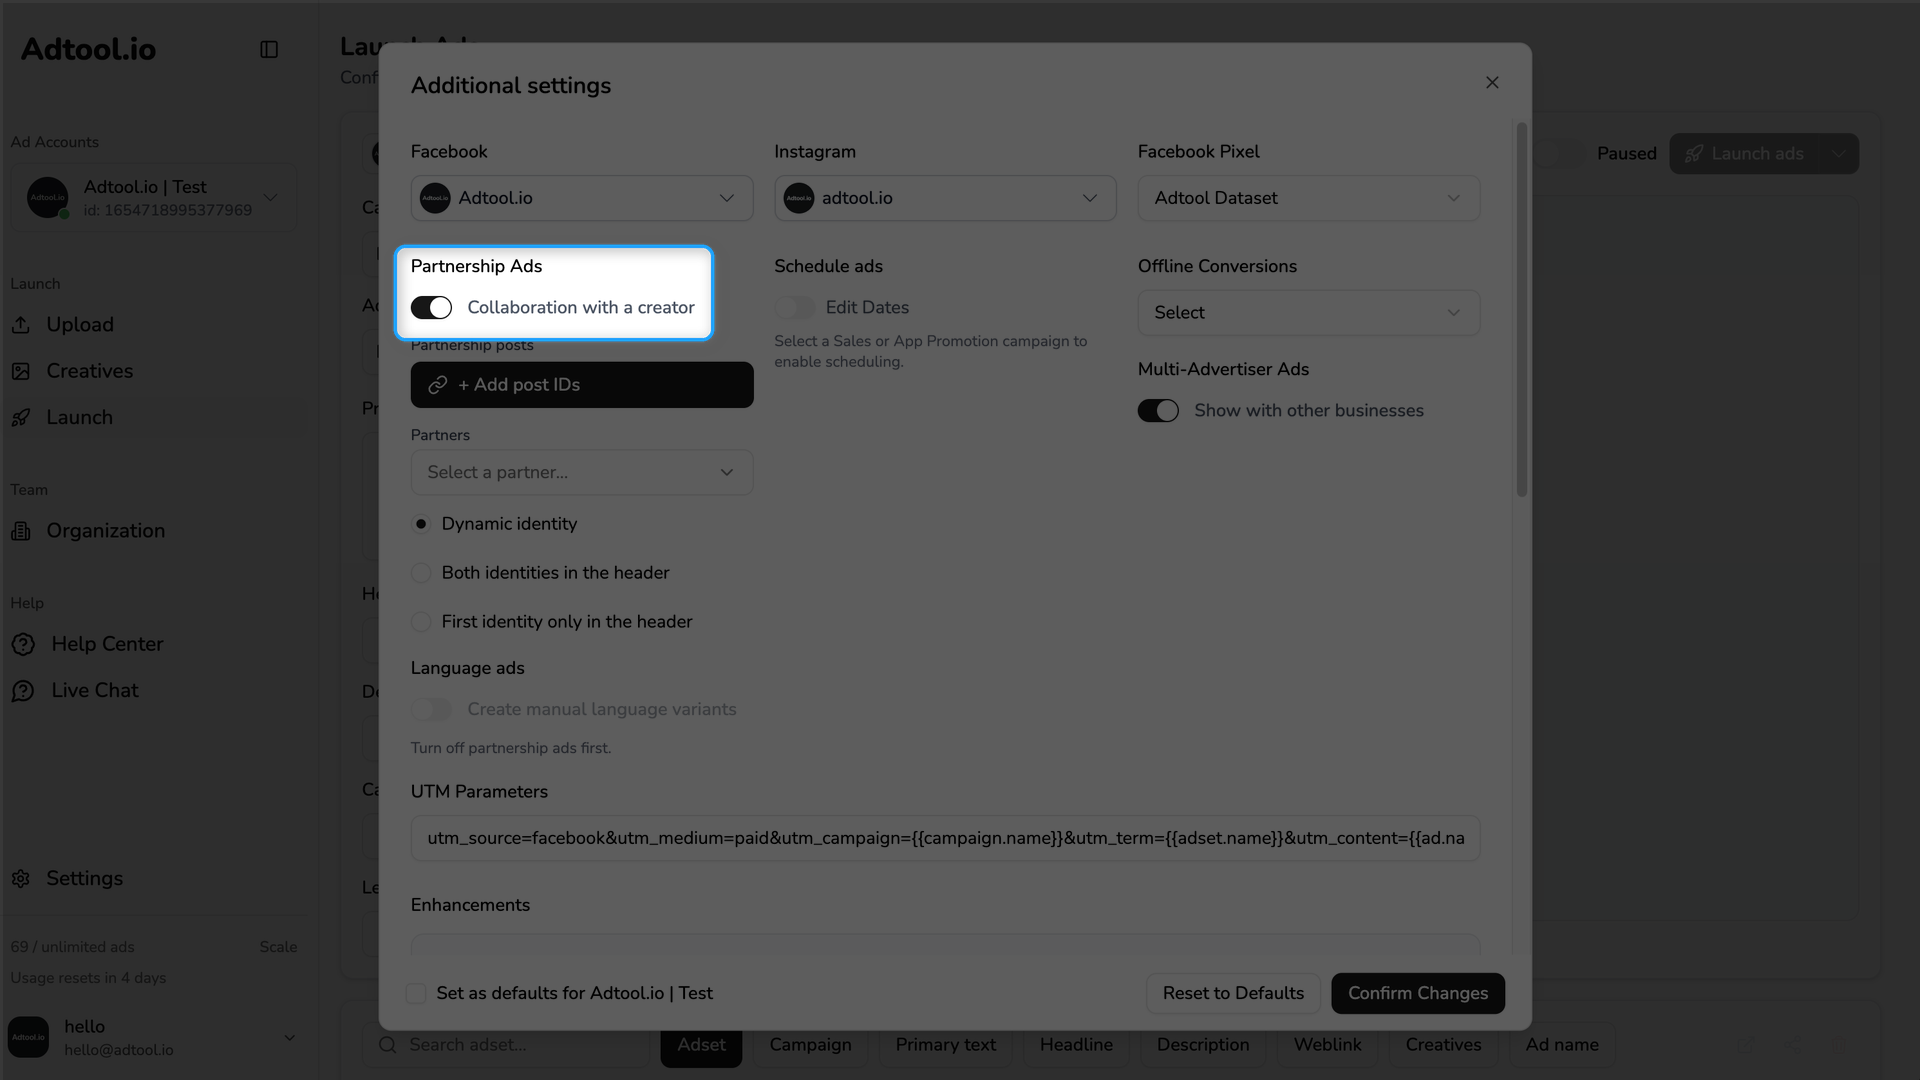Click the Help Center question icon

coord(23,644)
